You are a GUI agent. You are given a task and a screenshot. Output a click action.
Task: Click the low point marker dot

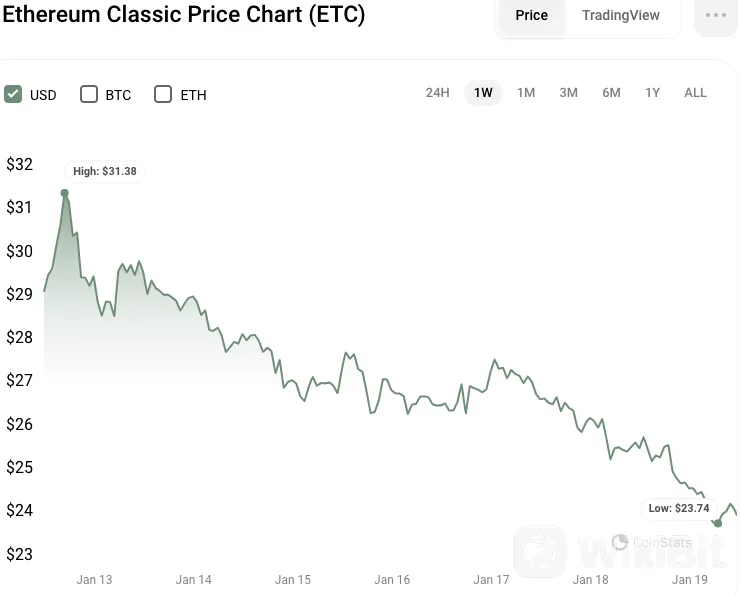click(x=717, y=523)
